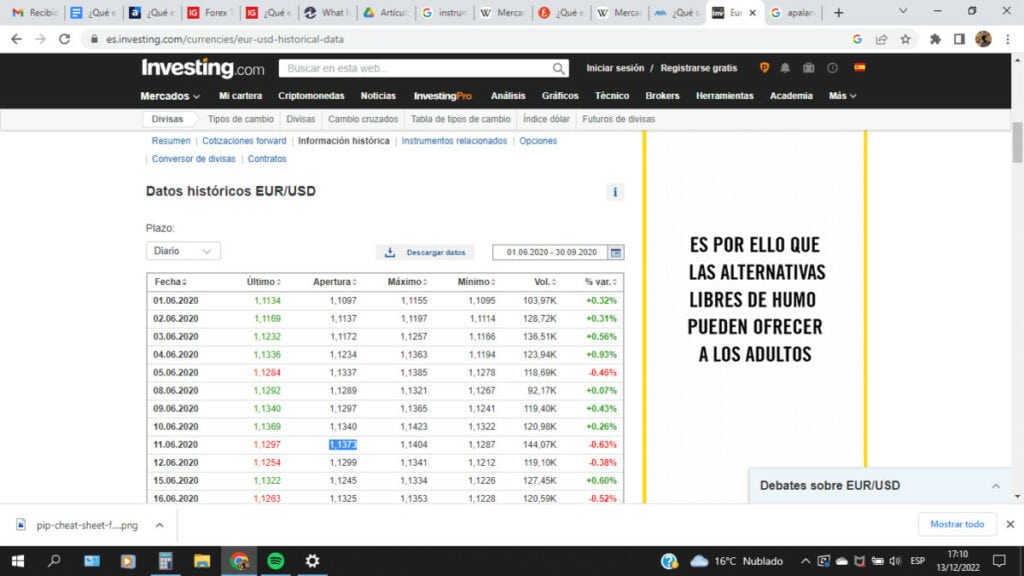Open the taskbar search magnifier
The image size is (1024, 576).
coord(54,561)
